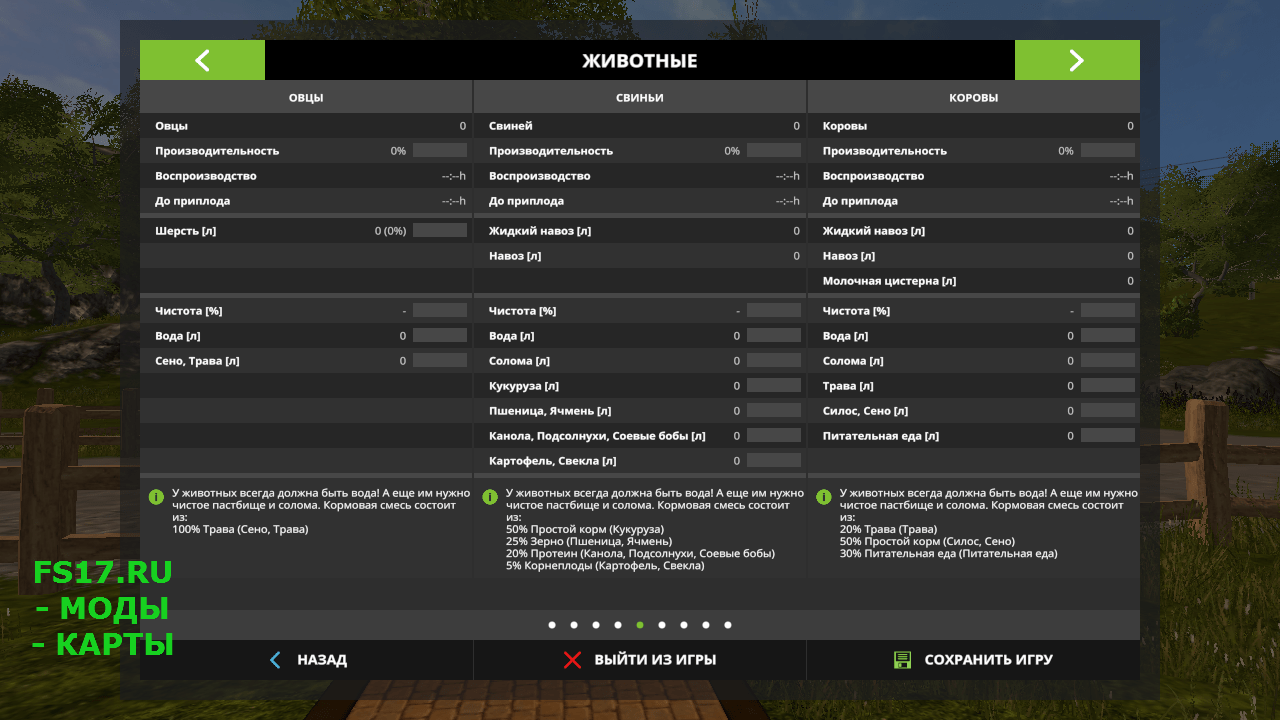Viewport: 1280px width, 720px height.
Task: Go to next page with right arrow
Action: 1077,60
